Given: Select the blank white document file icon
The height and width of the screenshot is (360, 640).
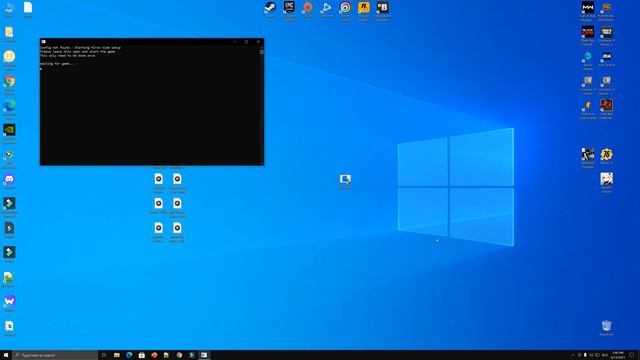Looking at the screenshot, I should [28, 7].
